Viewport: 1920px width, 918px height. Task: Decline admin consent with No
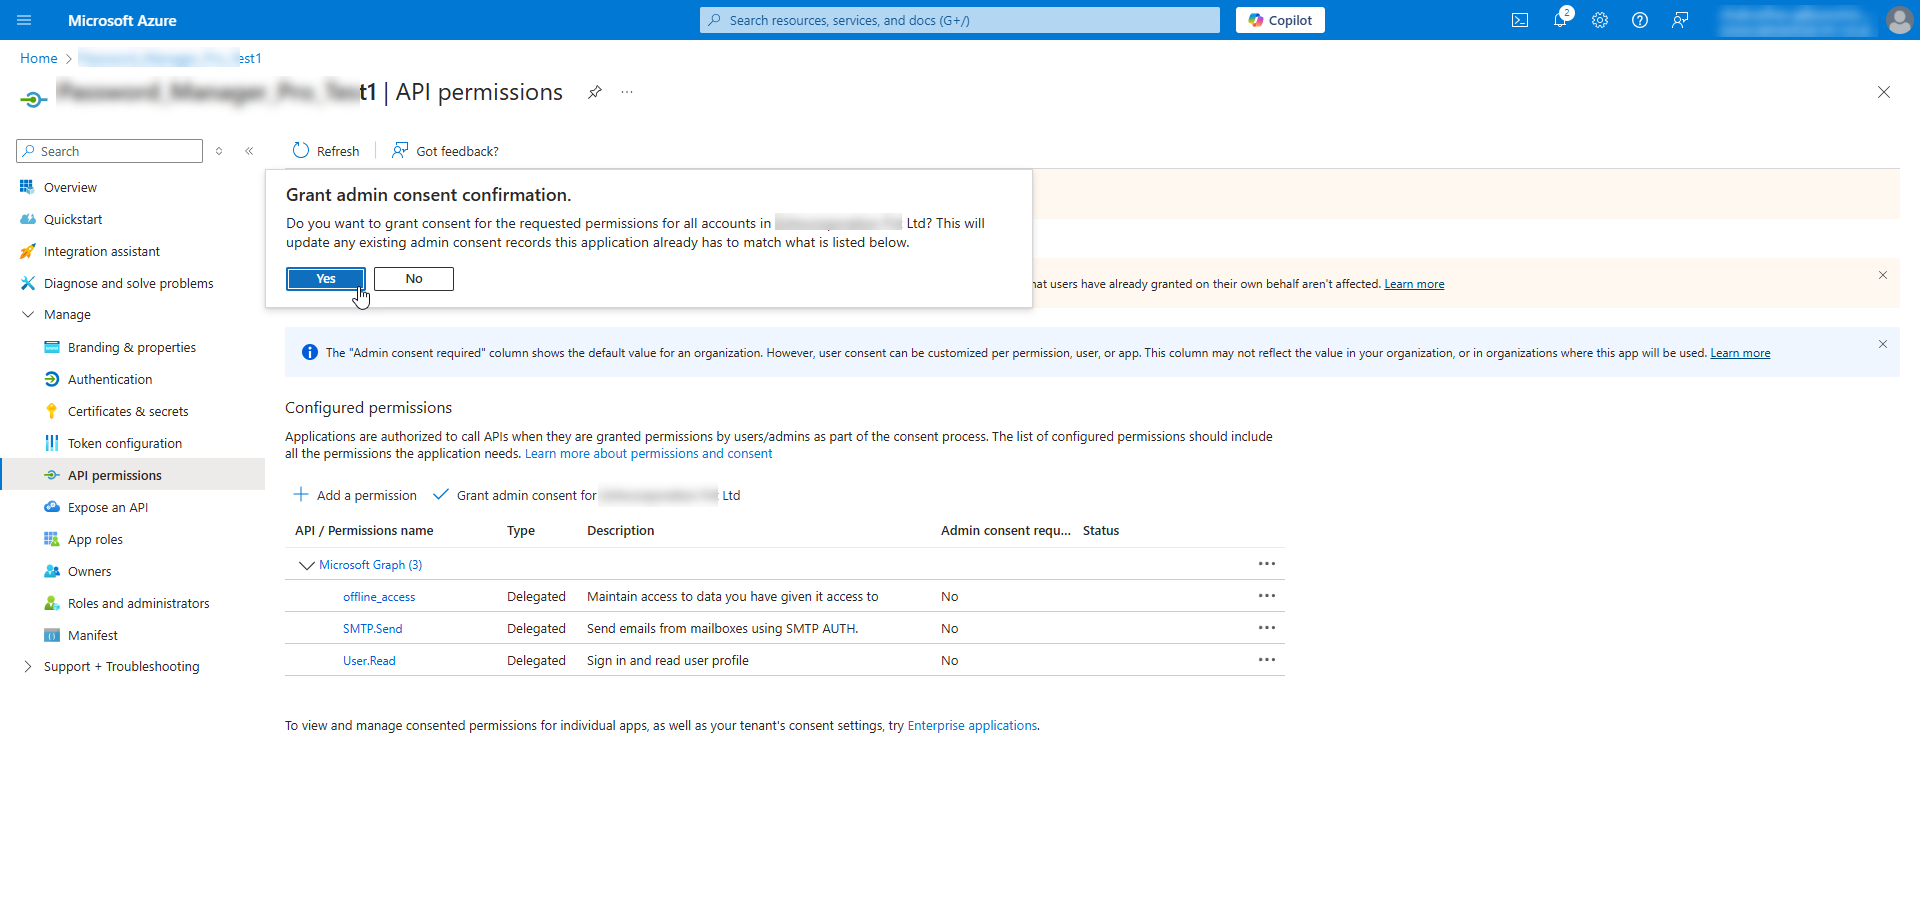click(x=414, y=279)
